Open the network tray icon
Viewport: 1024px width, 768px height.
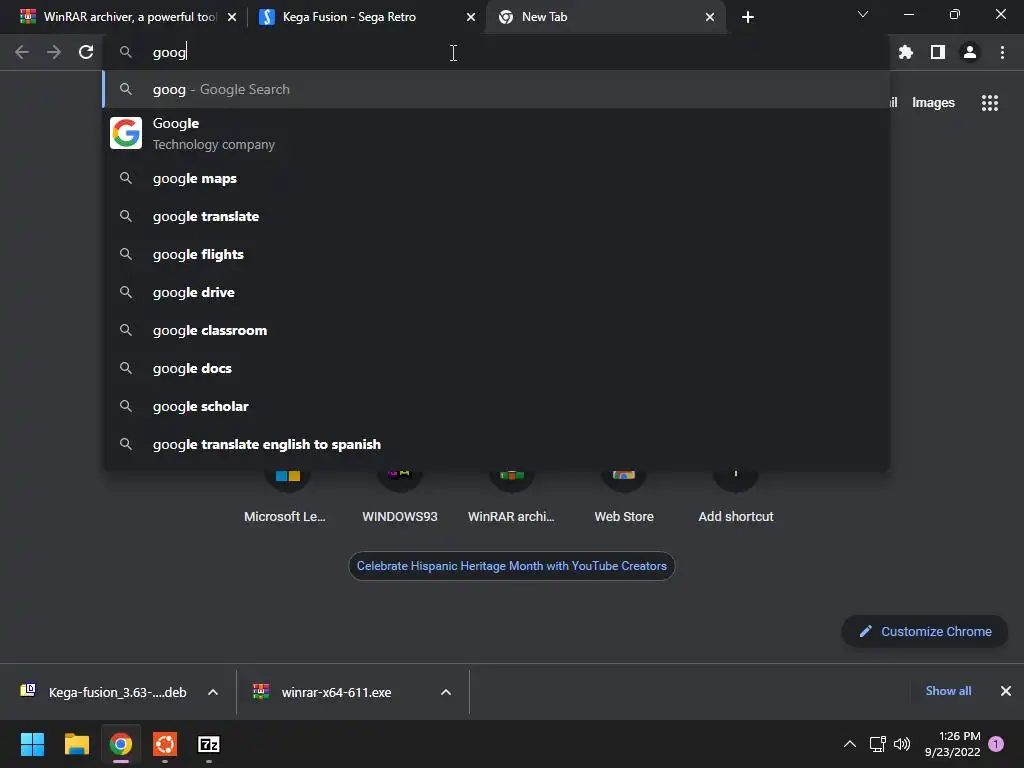877,744
